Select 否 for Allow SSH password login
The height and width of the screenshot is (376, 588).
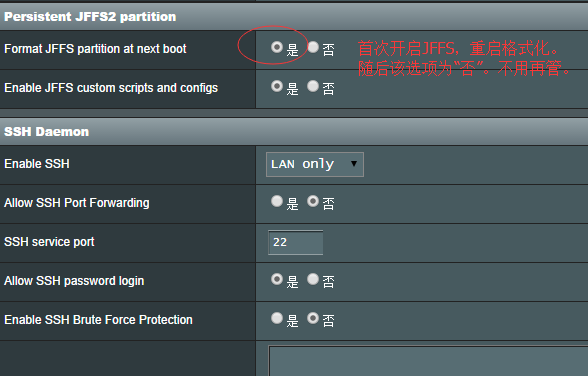pos(313,279)
